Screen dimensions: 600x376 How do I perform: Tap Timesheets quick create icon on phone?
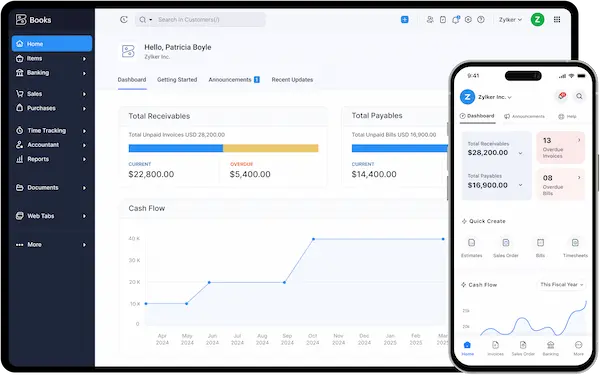[x=575, y=243]
